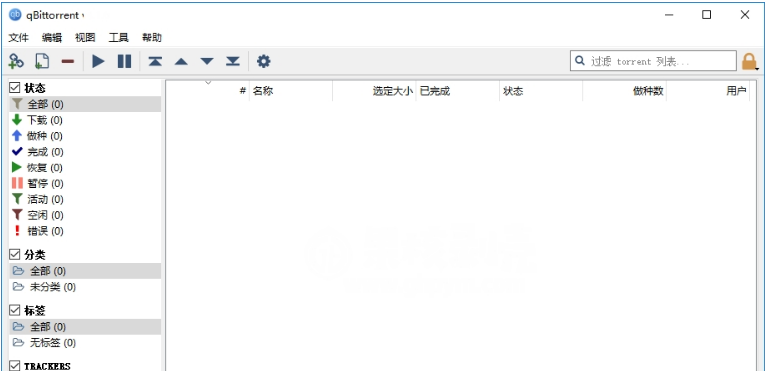Move torrent to top of queue

pos(155,61)
